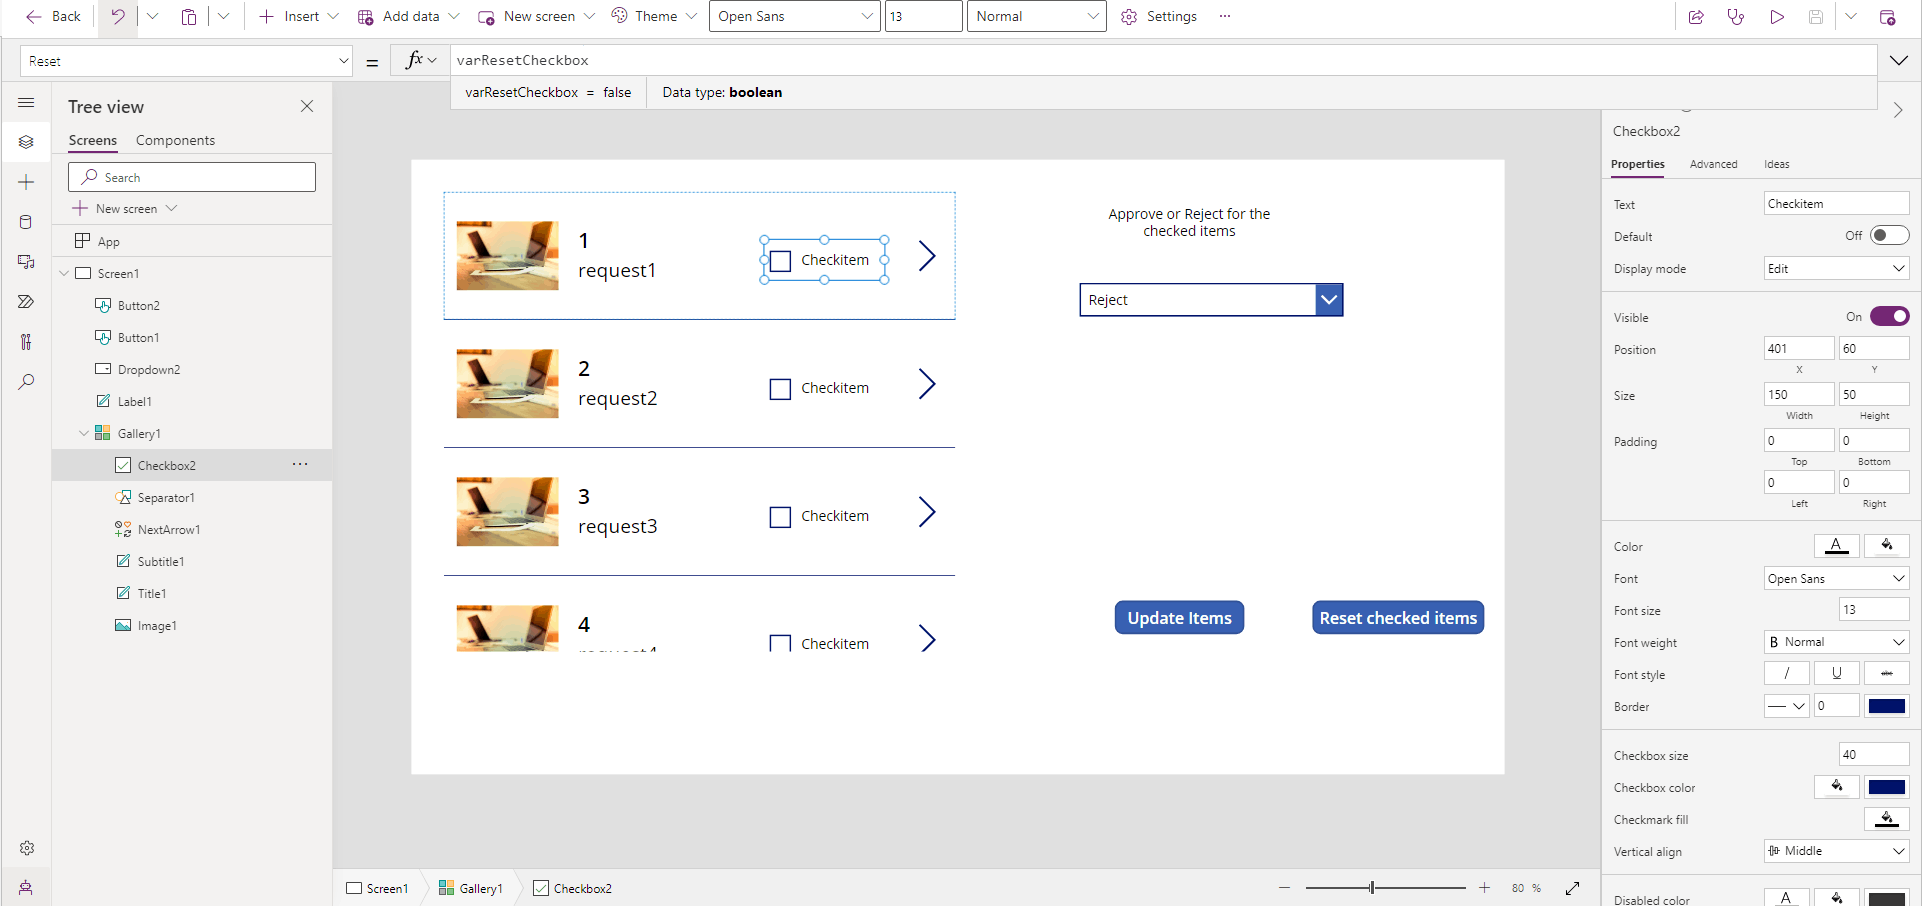Open the App checker stethoscope icon
Viewport: 1922px width, 906px height.
[x=1736, y=17]
